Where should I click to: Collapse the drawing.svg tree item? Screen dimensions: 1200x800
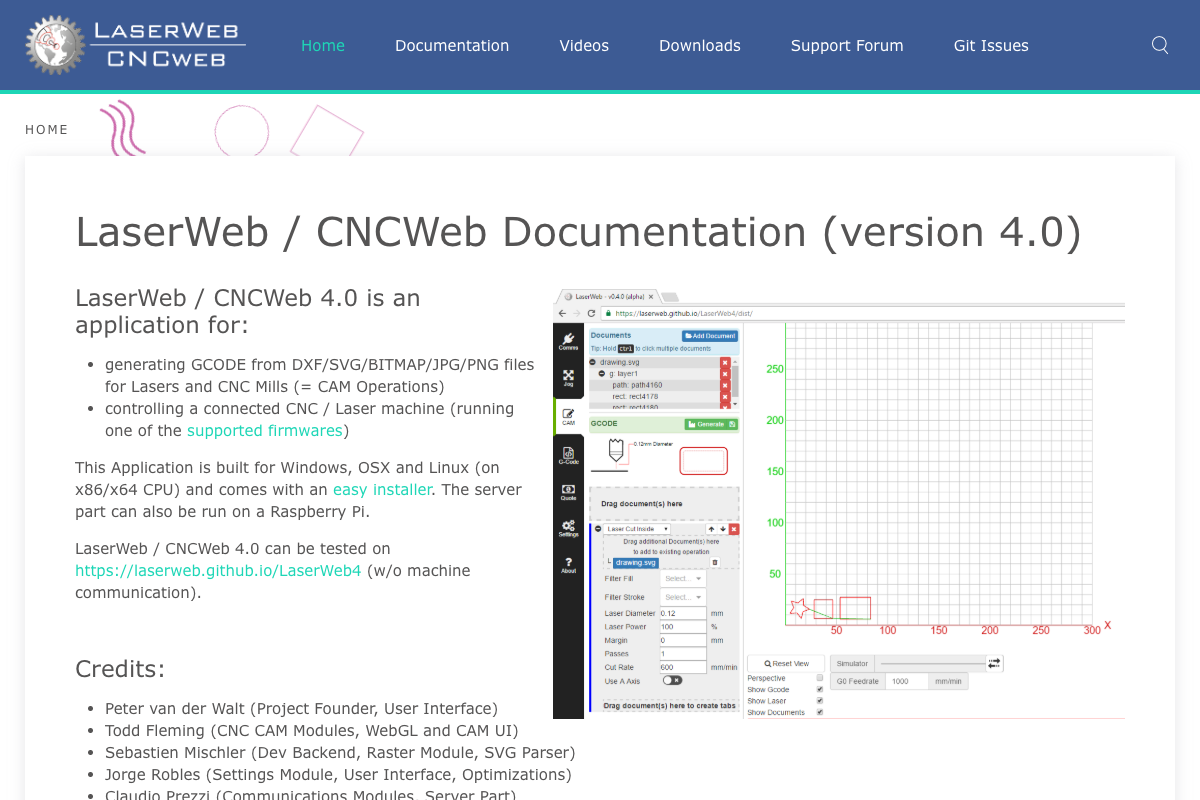(x=593, y=362)
